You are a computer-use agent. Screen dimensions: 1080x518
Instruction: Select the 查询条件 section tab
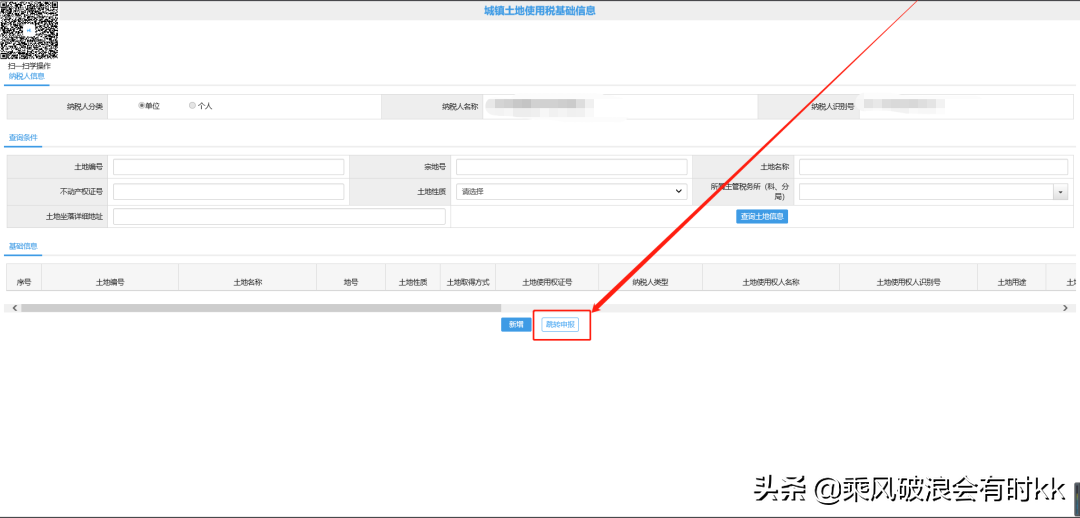[x=23, y=137]
